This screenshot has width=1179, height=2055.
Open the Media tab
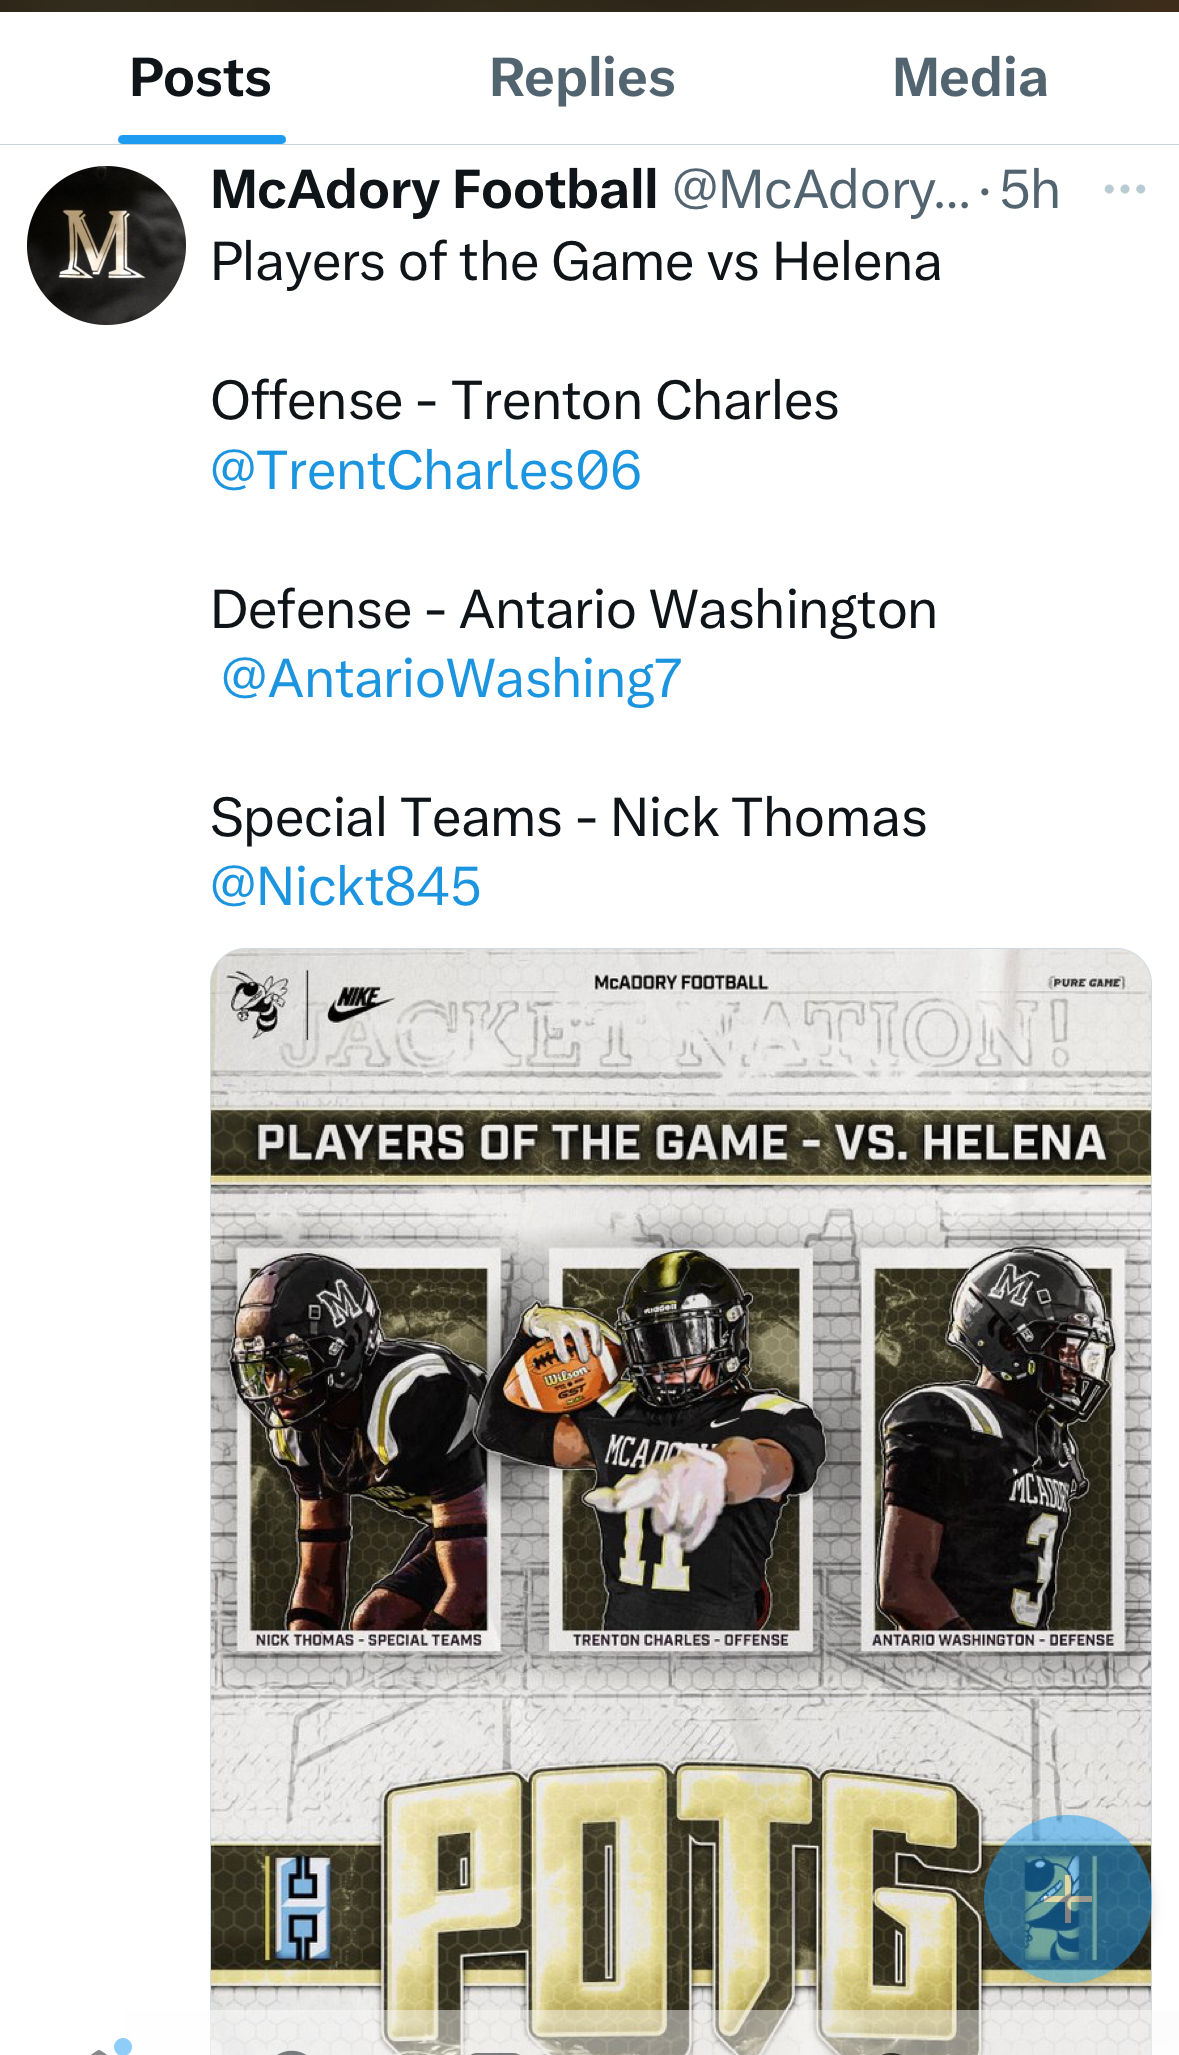969,78
